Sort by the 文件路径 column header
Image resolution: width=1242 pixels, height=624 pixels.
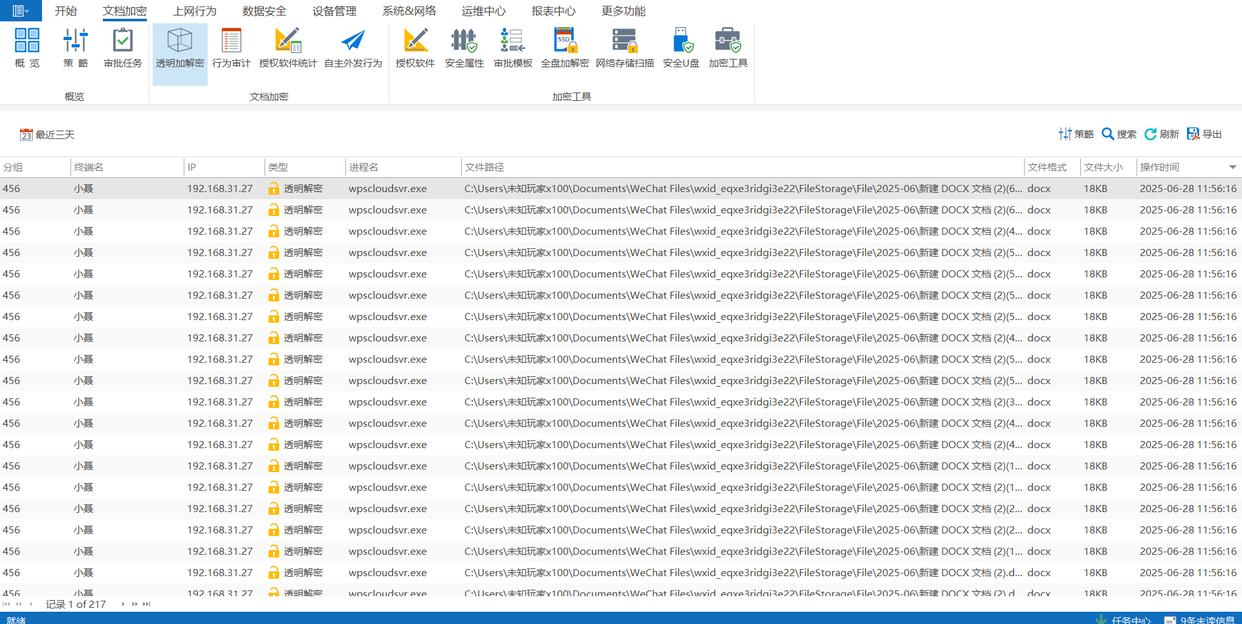click(740, 167)
